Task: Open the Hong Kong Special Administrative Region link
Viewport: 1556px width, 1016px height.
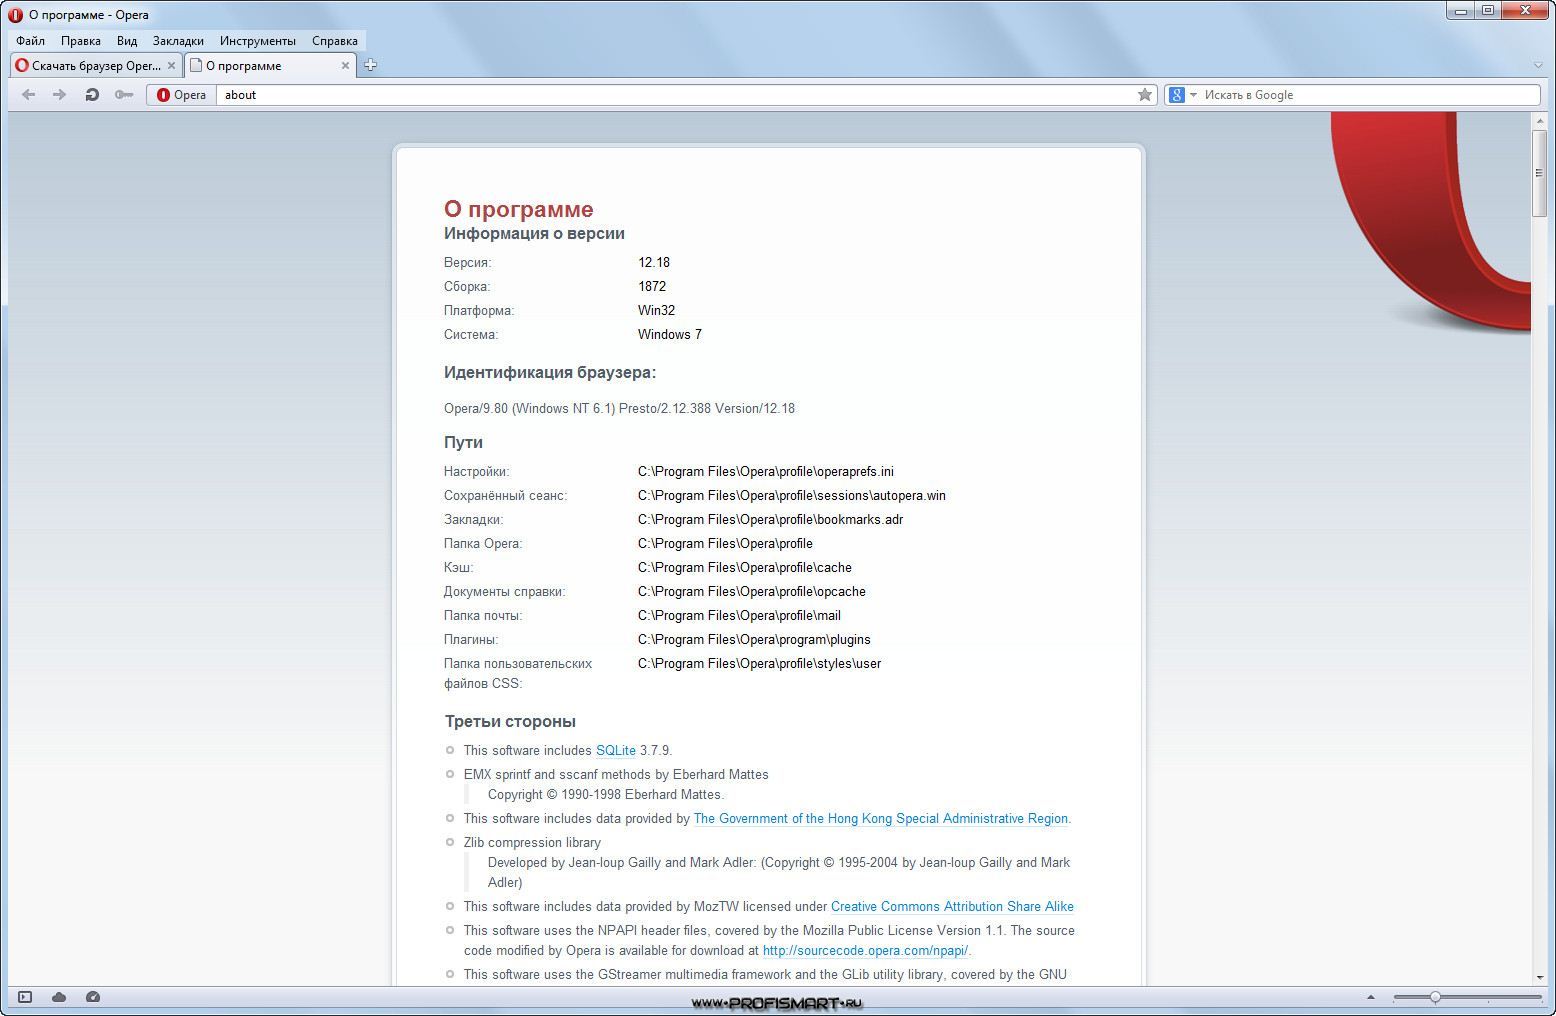Action: [x=881, y=819]
